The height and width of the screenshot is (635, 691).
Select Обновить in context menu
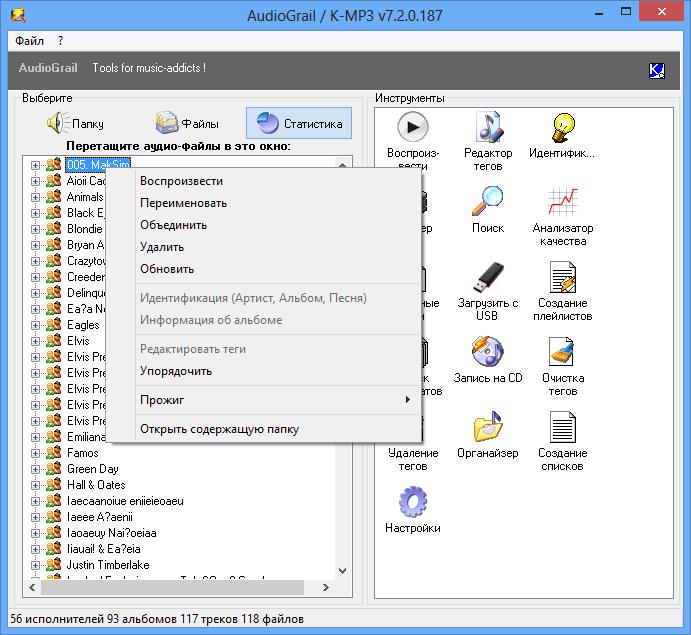click(263, 269)
